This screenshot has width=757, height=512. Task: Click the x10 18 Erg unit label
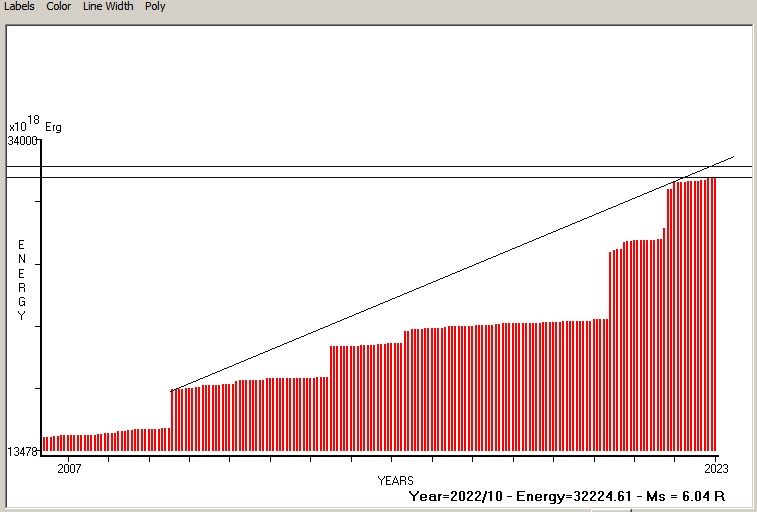[x=34, y=126]
